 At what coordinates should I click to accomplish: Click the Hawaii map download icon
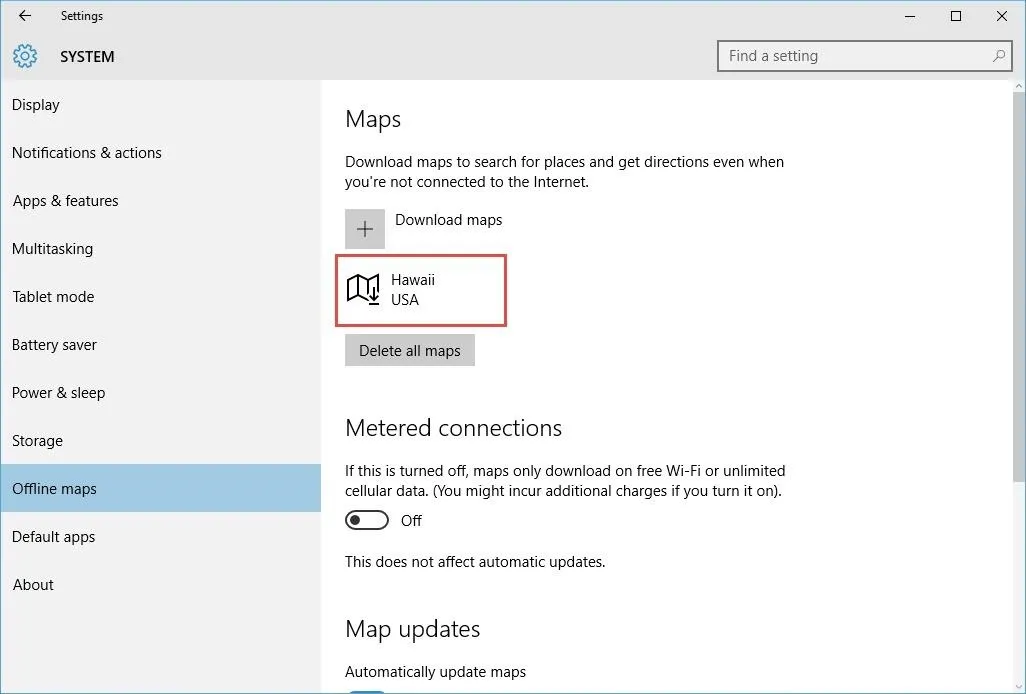(363, 289)
